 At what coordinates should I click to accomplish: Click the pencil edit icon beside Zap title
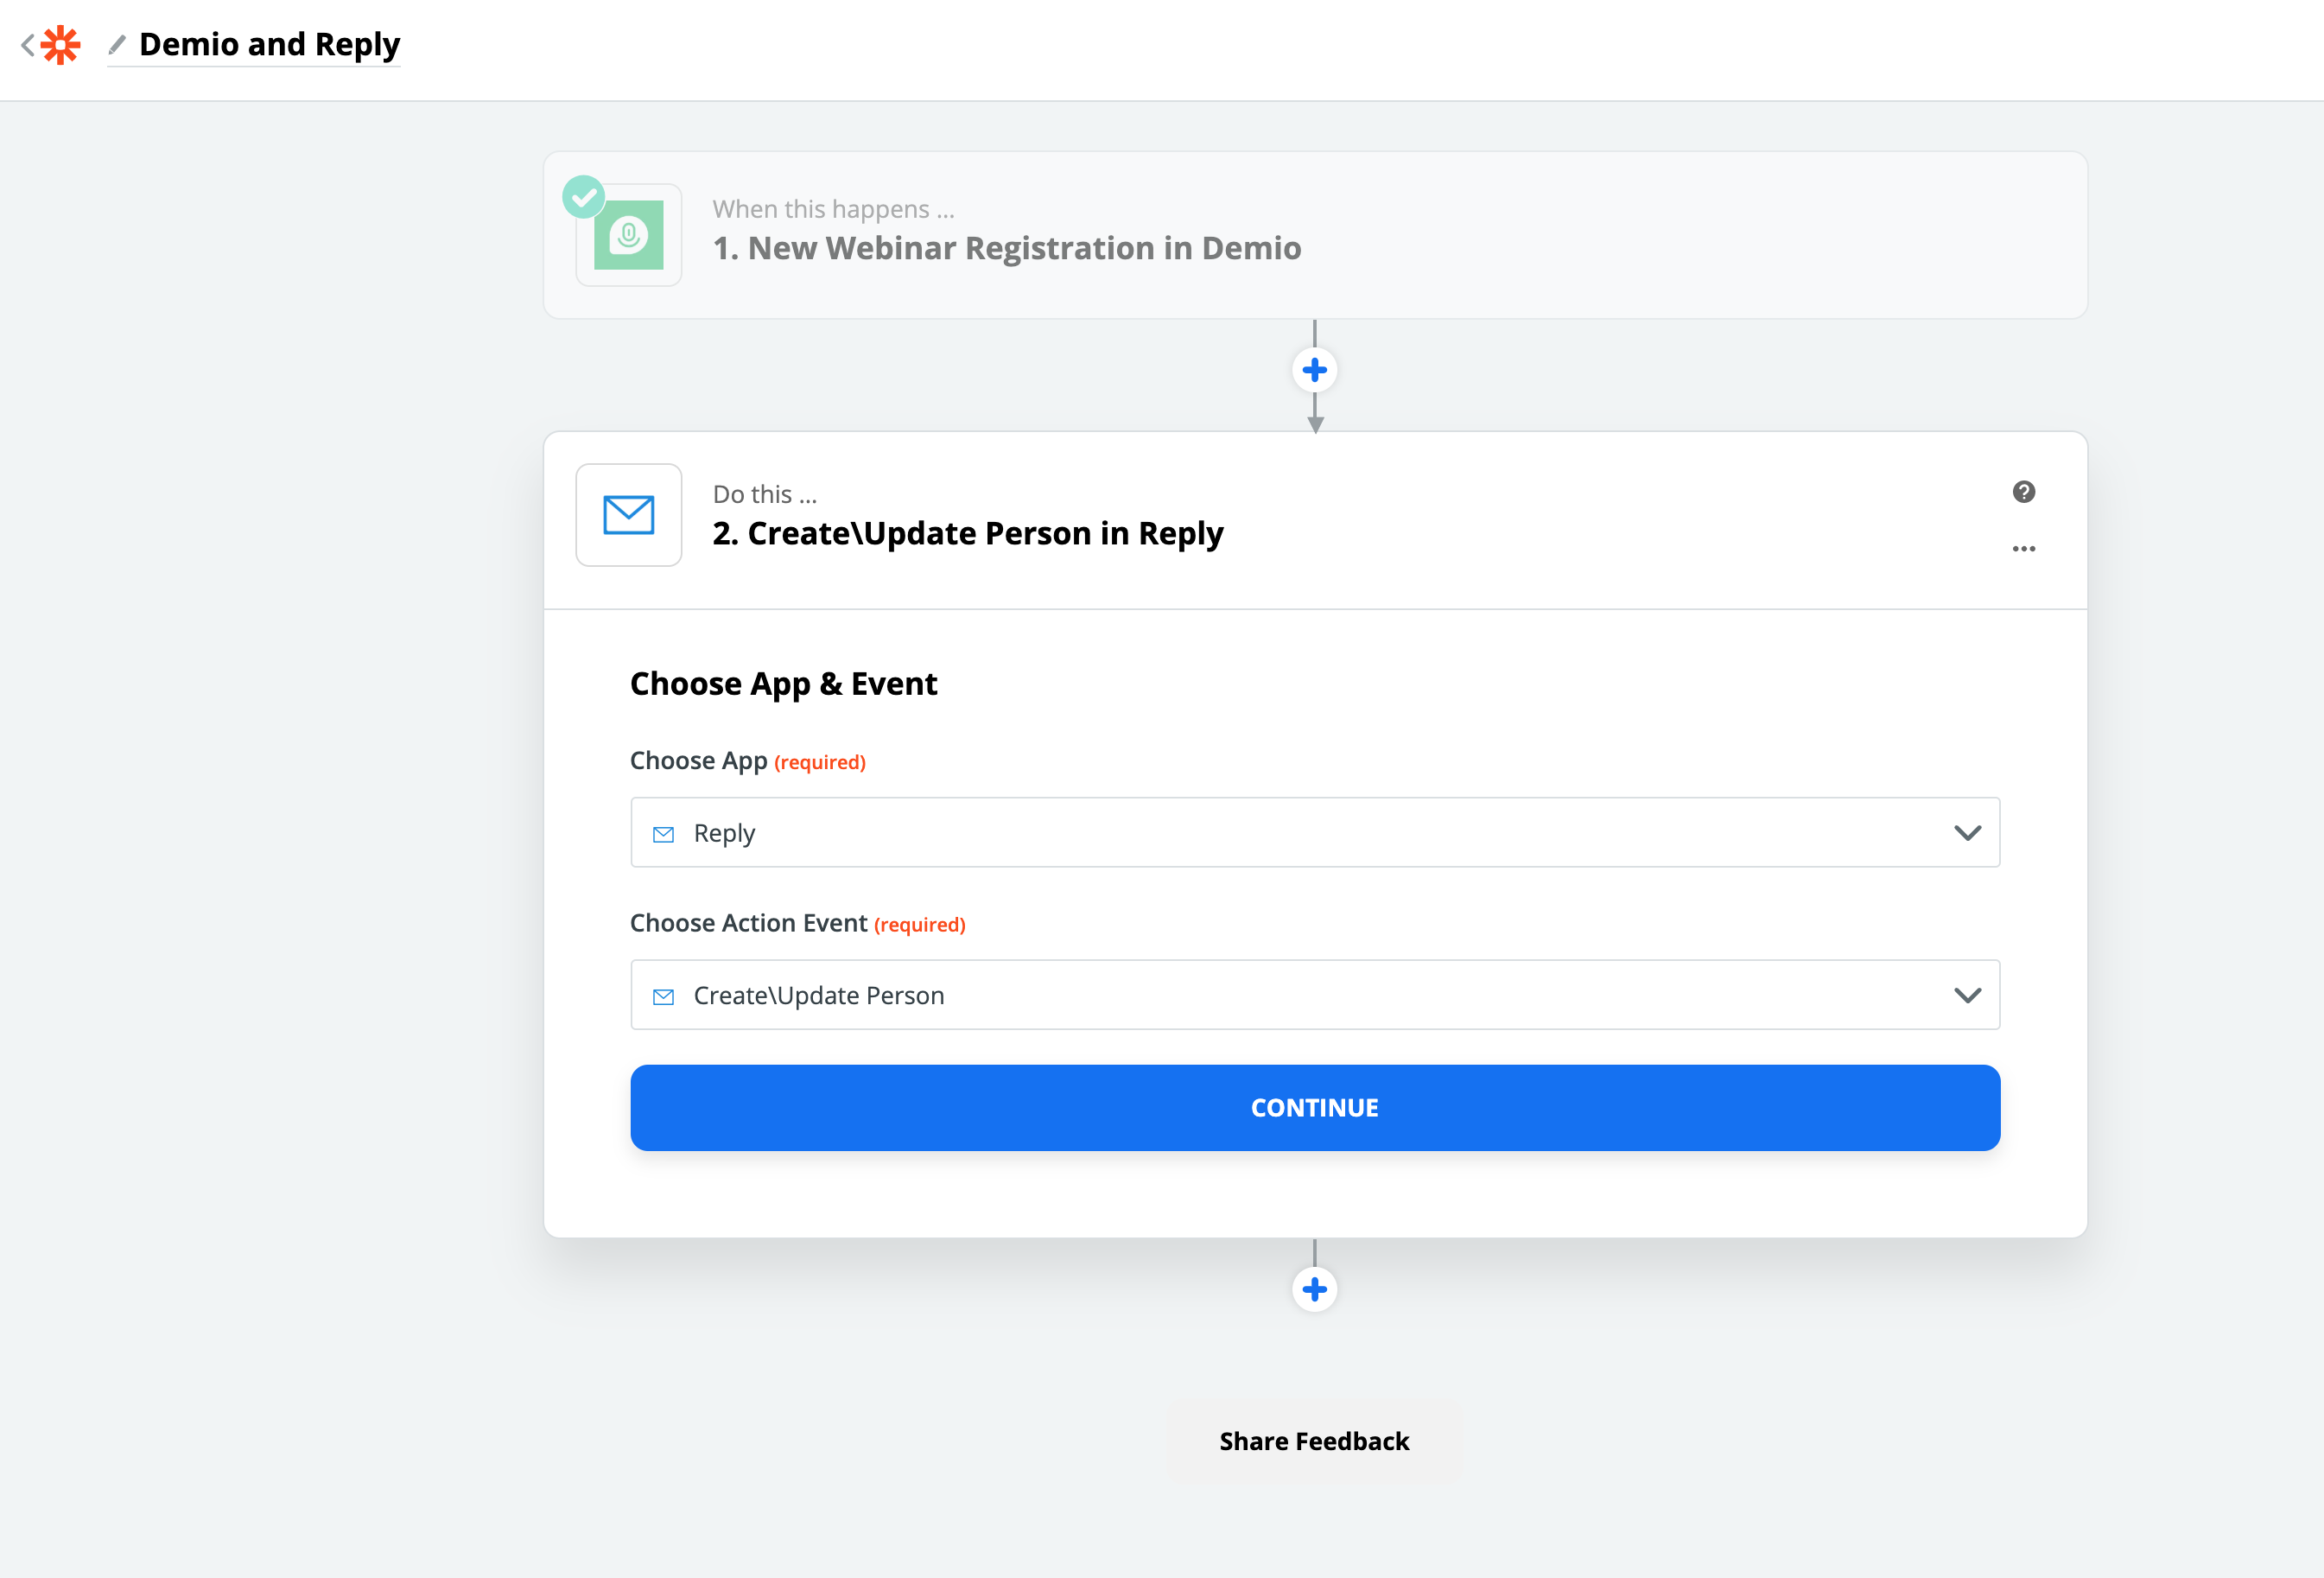pos(117,45)
